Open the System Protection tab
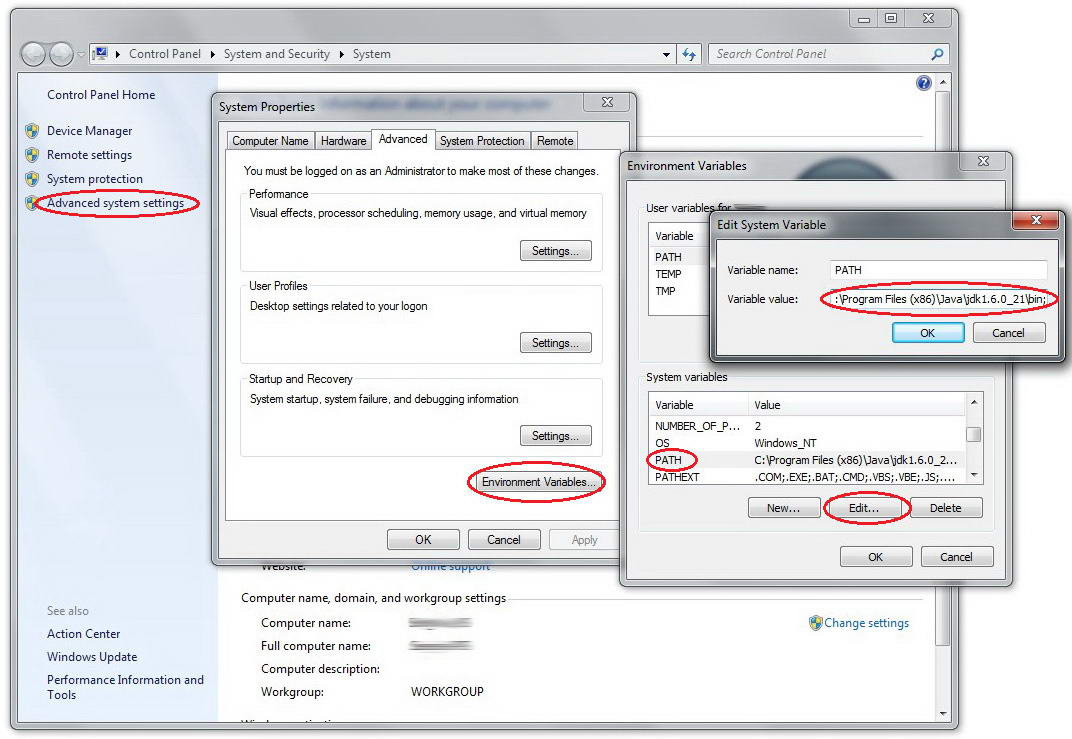The image size is (1072, 739). click(482, 141)
